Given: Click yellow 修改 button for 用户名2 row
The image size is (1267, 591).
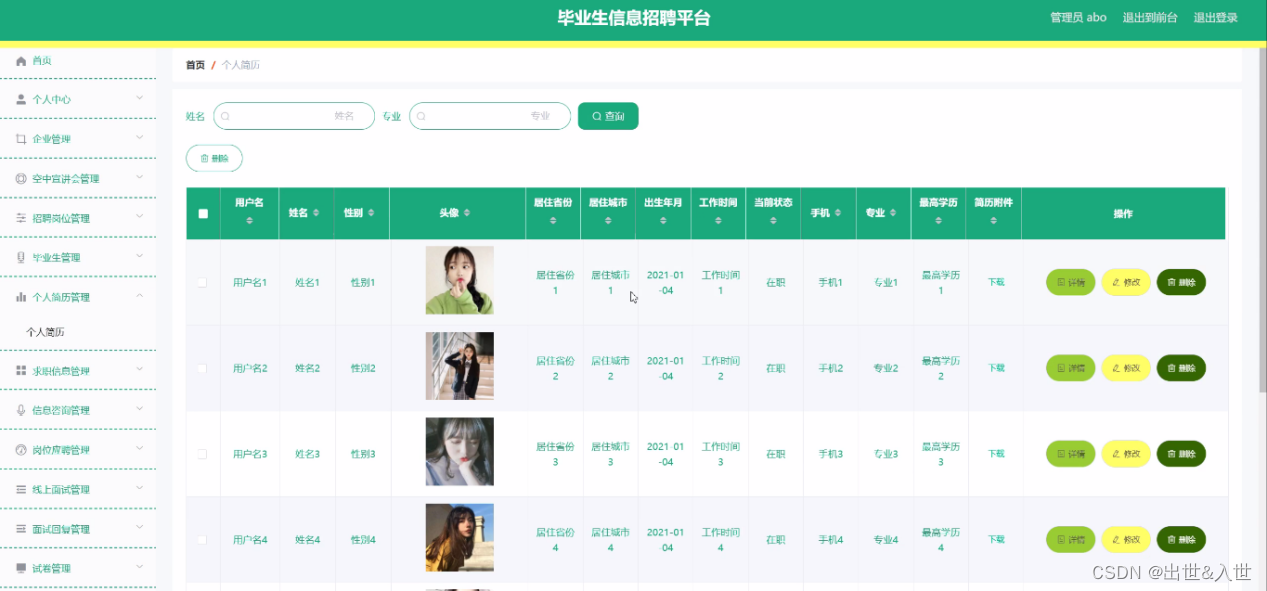Looking at the screenshot, I should 1126,368.
